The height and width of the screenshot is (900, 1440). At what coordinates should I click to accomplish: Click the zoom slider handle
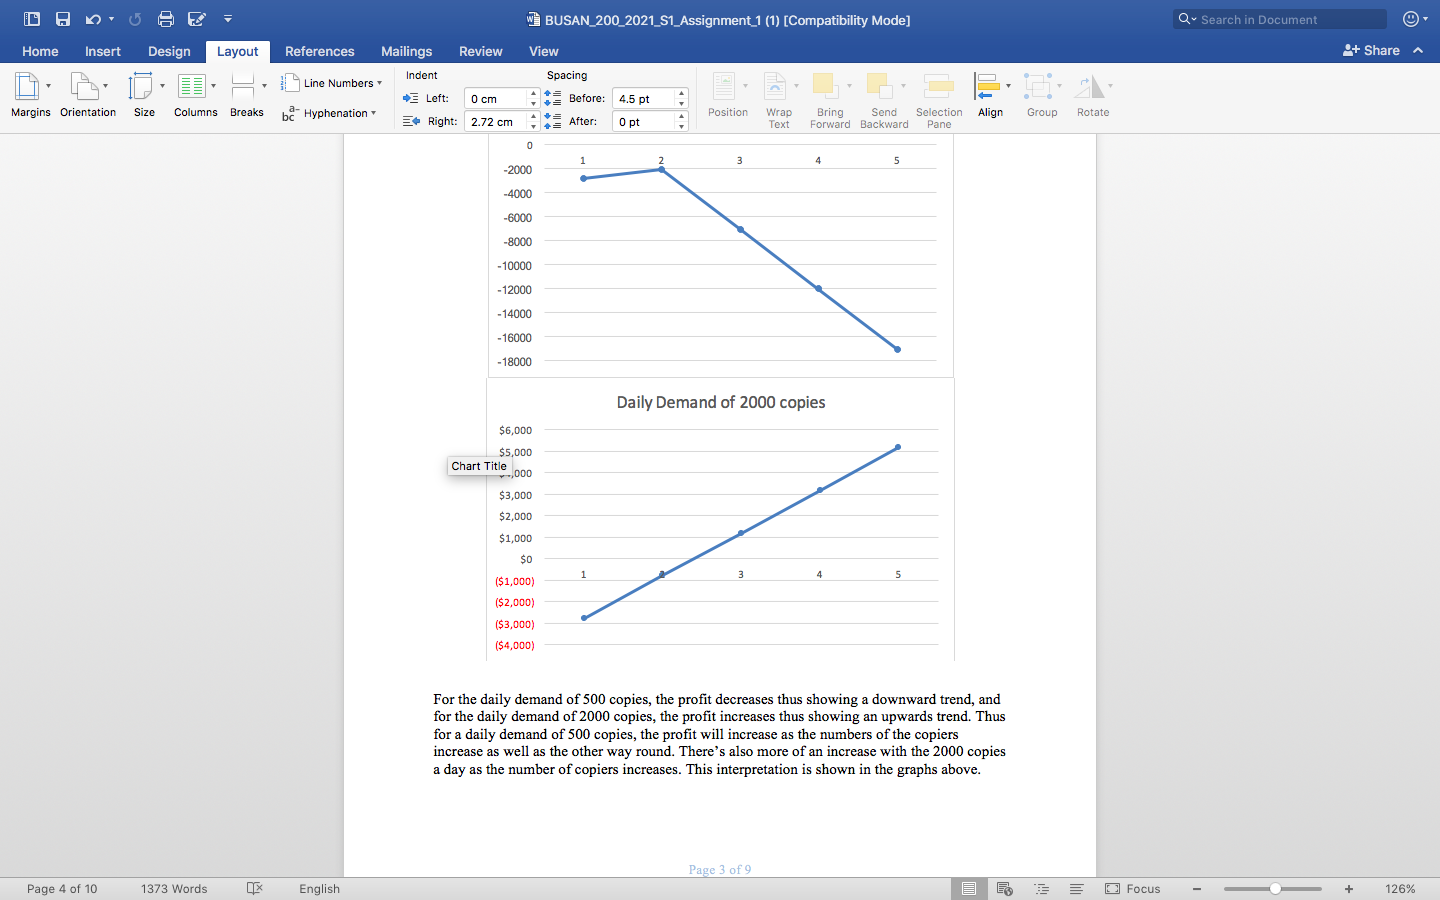coord(1275,888)
